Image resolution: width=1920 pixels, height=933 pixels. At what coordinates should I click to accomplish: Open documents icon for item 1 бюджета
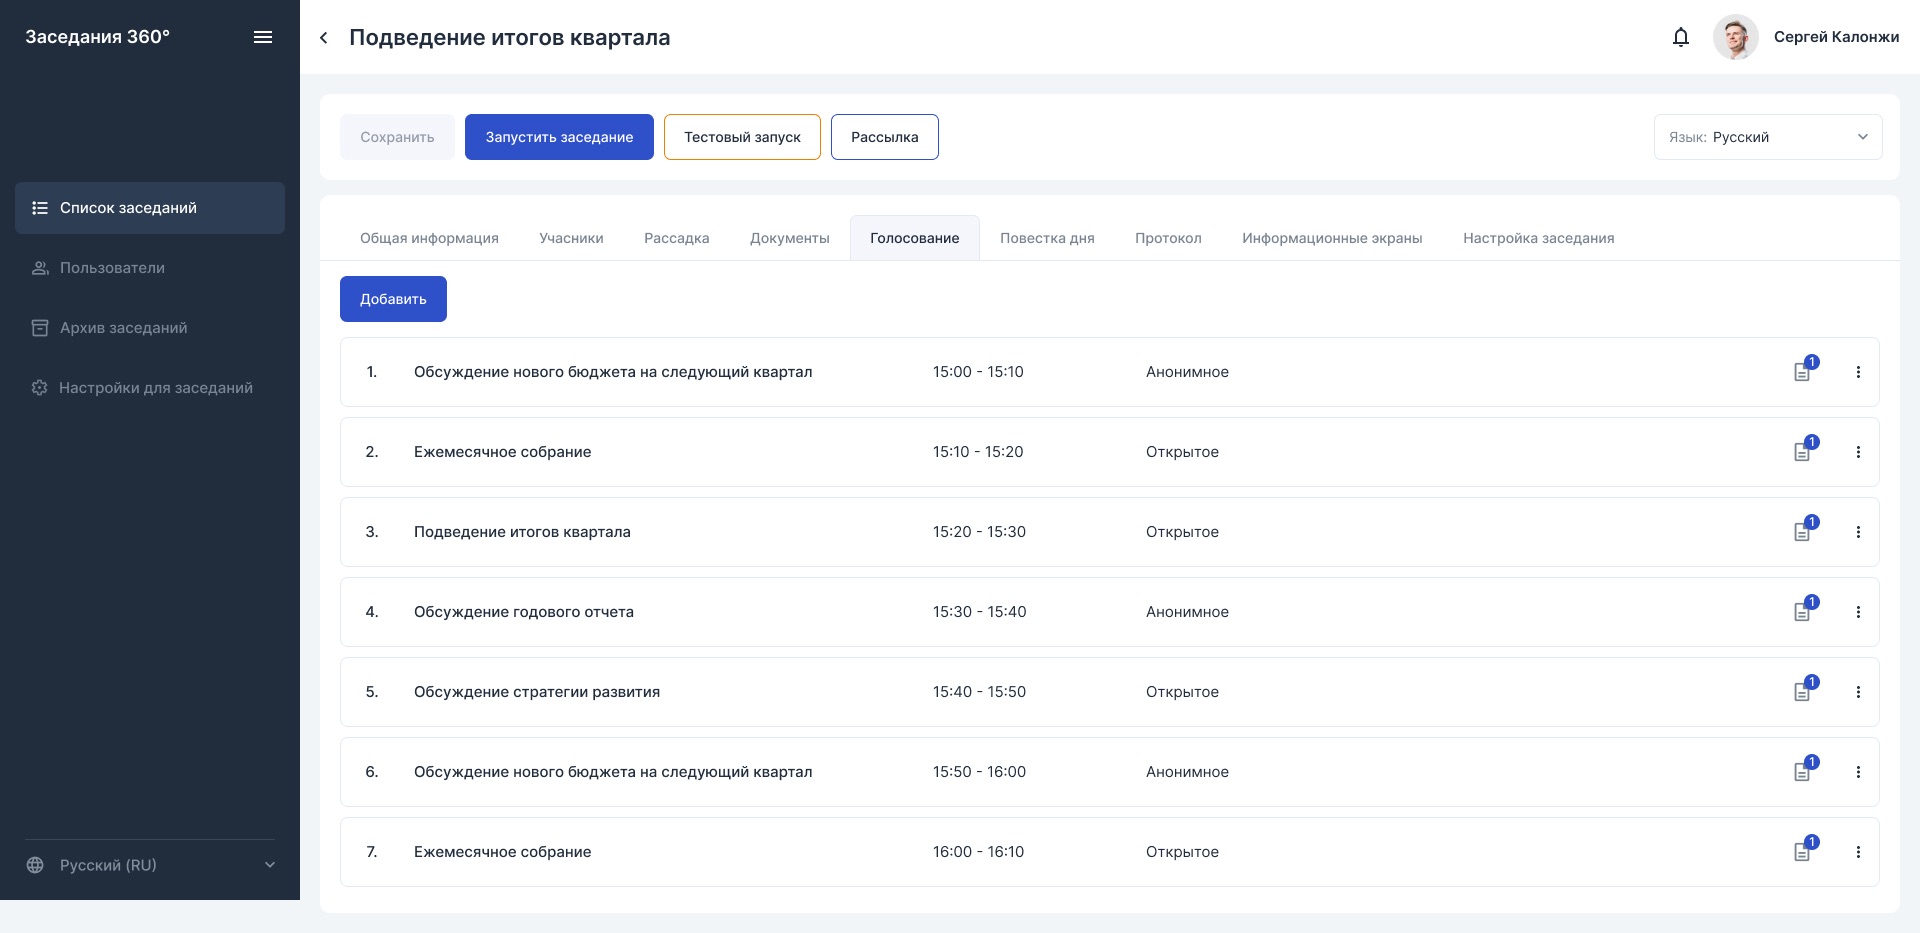[1803, 371]
